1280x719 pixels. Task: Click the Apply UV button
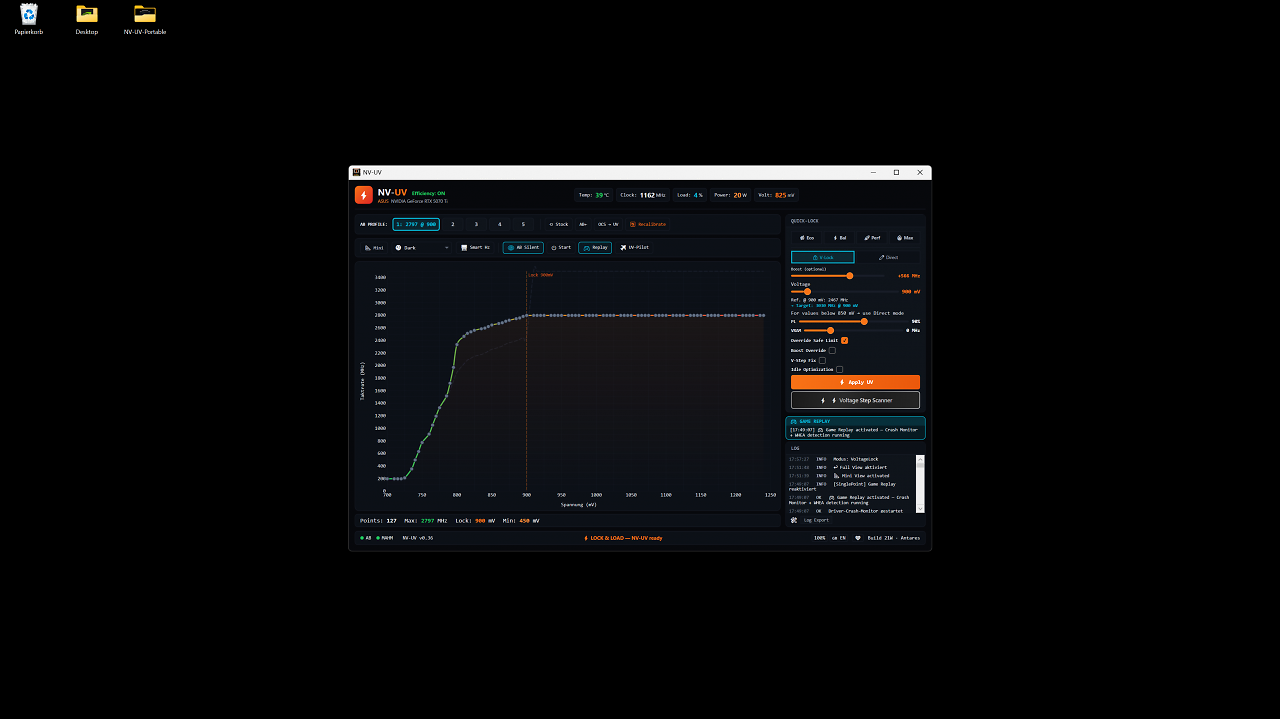(855, 382)
